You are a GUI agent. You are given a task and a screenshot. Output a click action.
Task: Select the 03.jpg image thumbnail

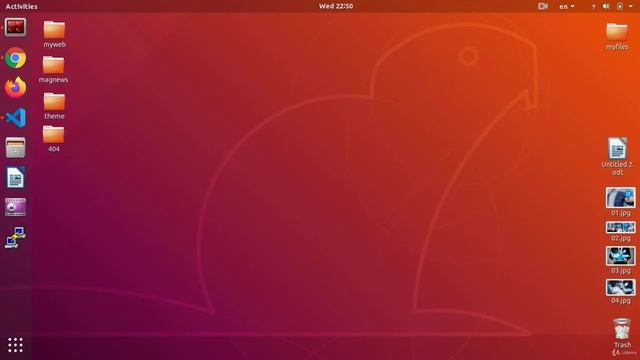pos(620,256)
